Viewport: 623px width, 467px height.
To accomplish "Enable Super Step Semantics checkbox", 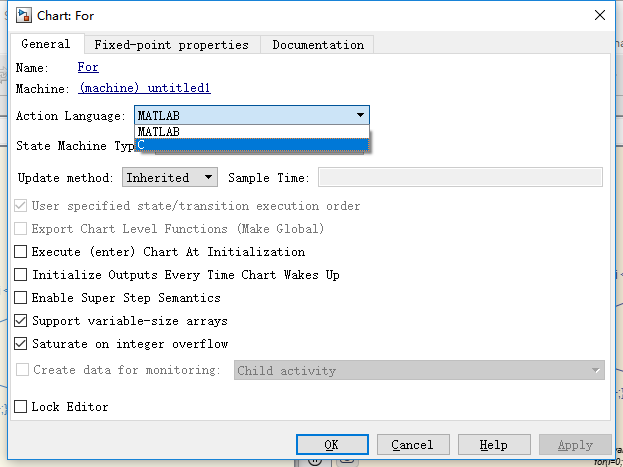I will (x=21, y=298).
